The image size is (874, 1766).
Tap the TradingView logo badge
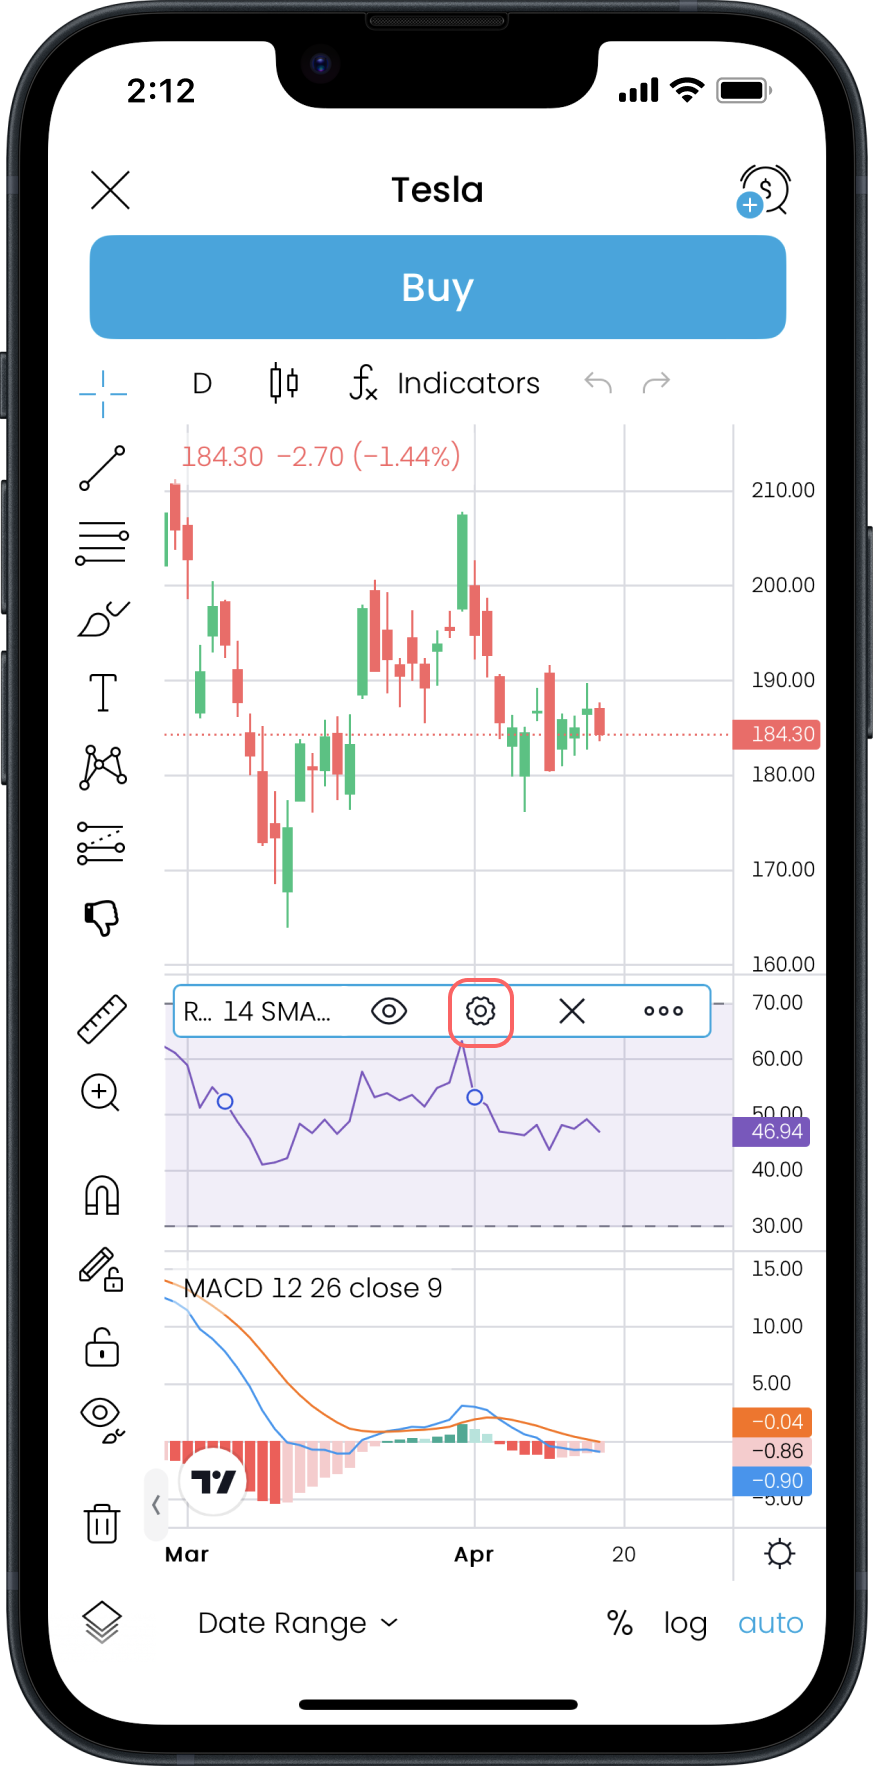pyautogui.click(x=213, y=1482)
